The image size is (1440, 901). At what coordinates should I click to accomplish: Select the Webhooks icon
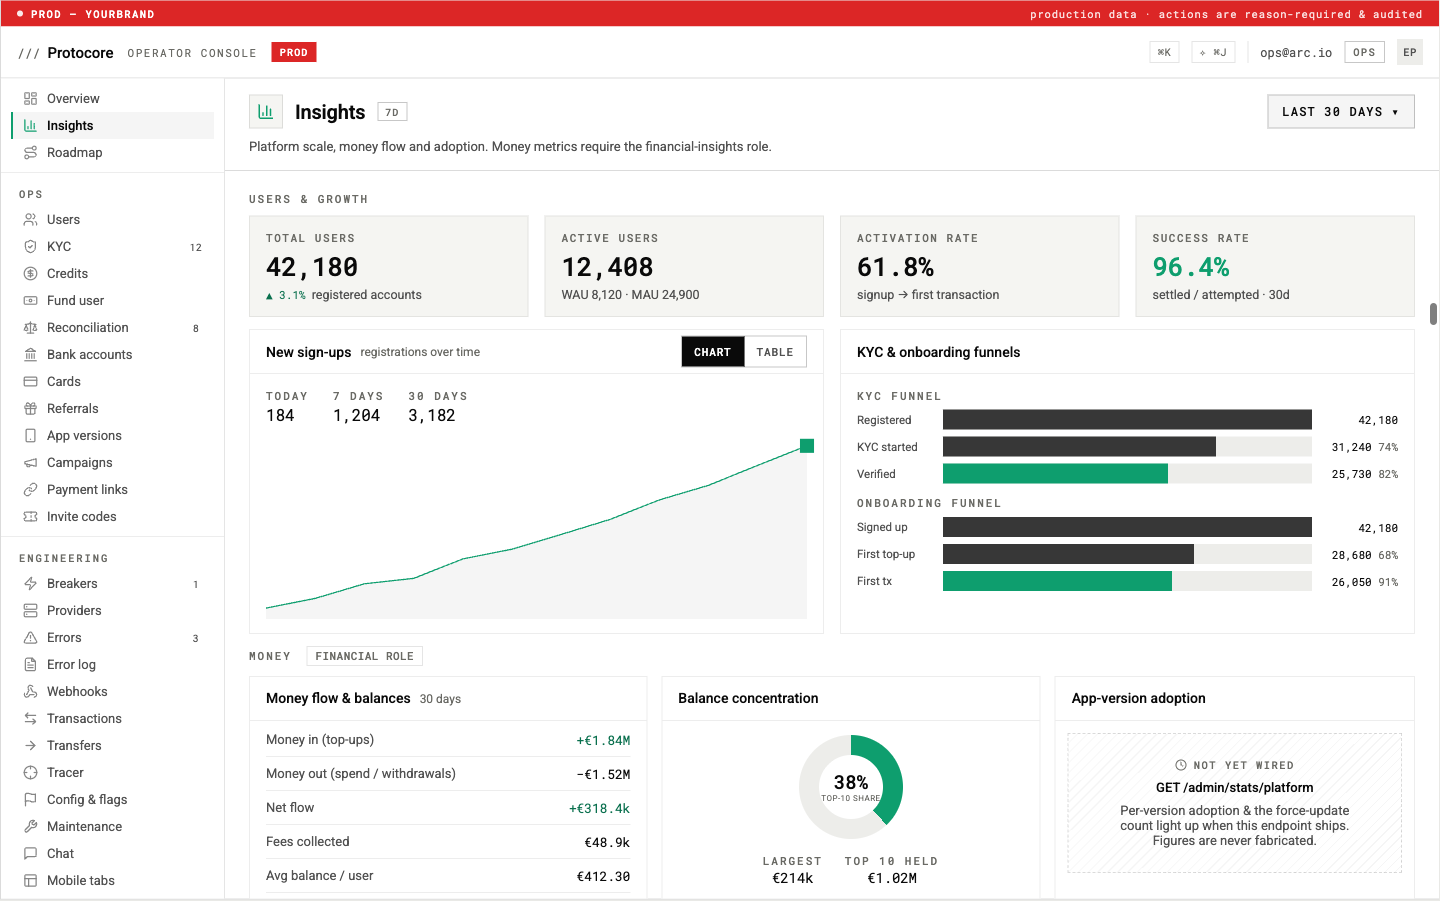(x=30, y=692)
